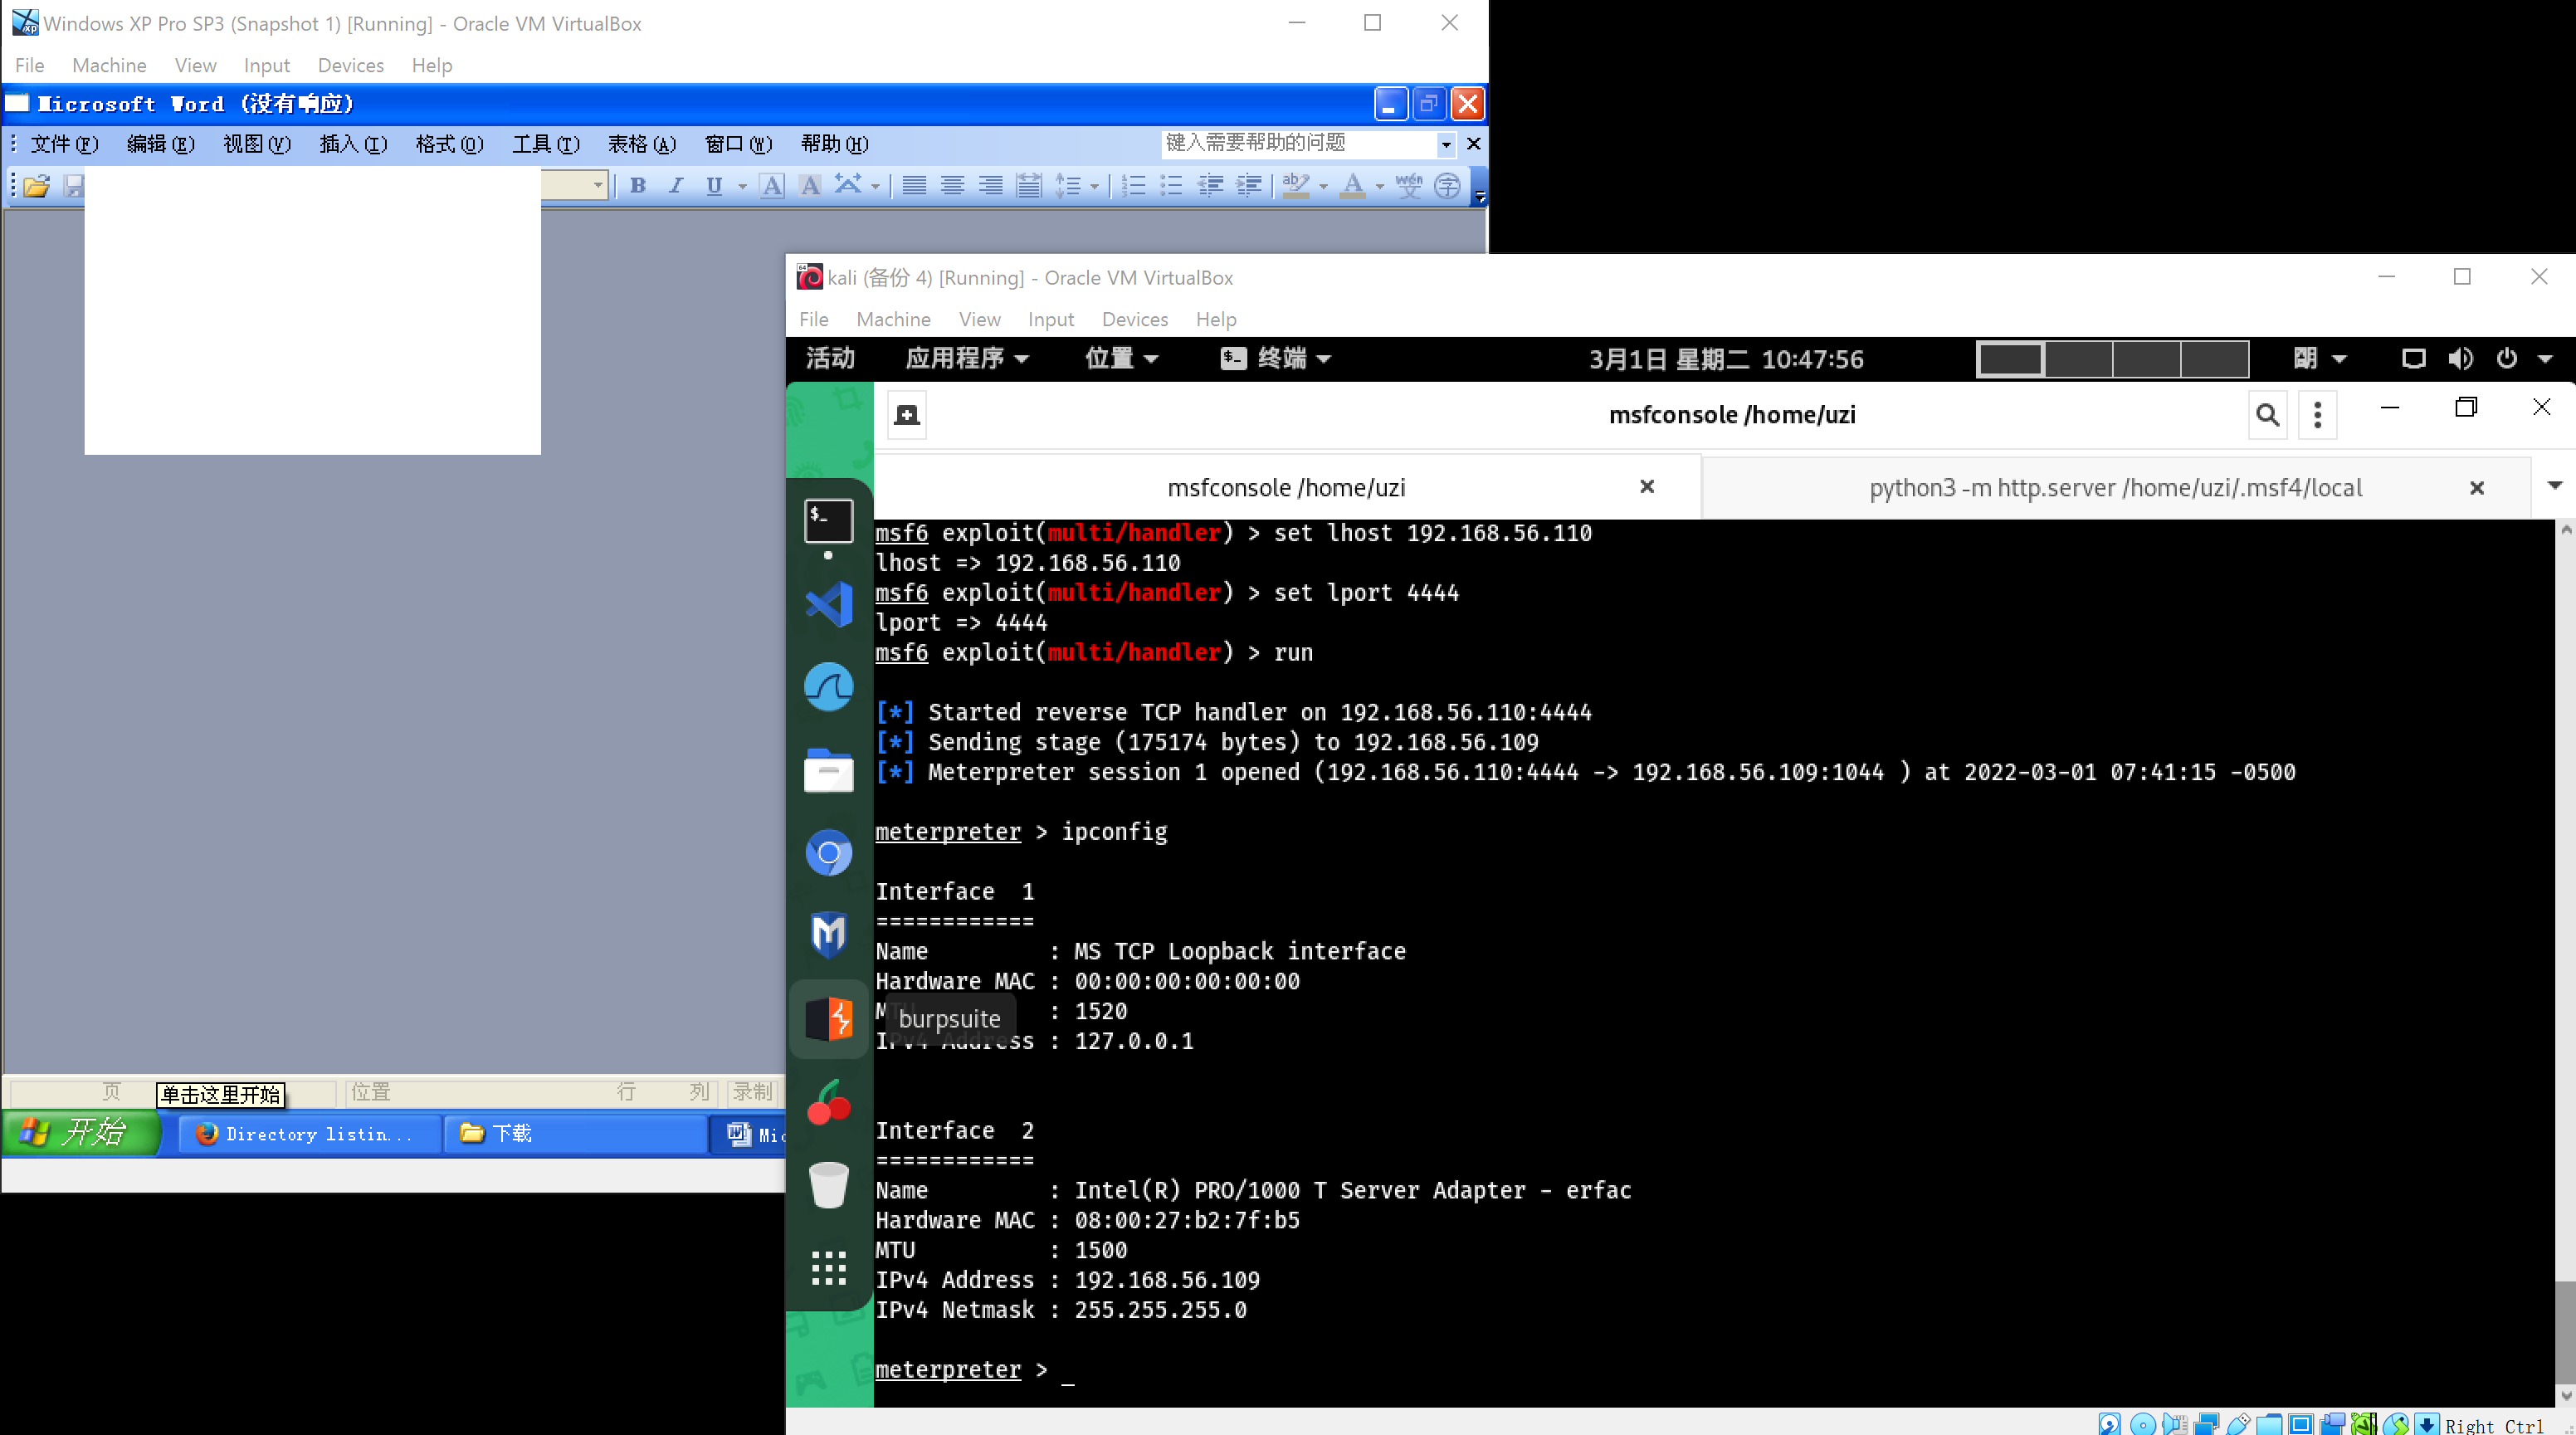Open the font size combo box dropdown in Word
Viewport: 2576px width, 1435px height.
click(x=598, y=185)
